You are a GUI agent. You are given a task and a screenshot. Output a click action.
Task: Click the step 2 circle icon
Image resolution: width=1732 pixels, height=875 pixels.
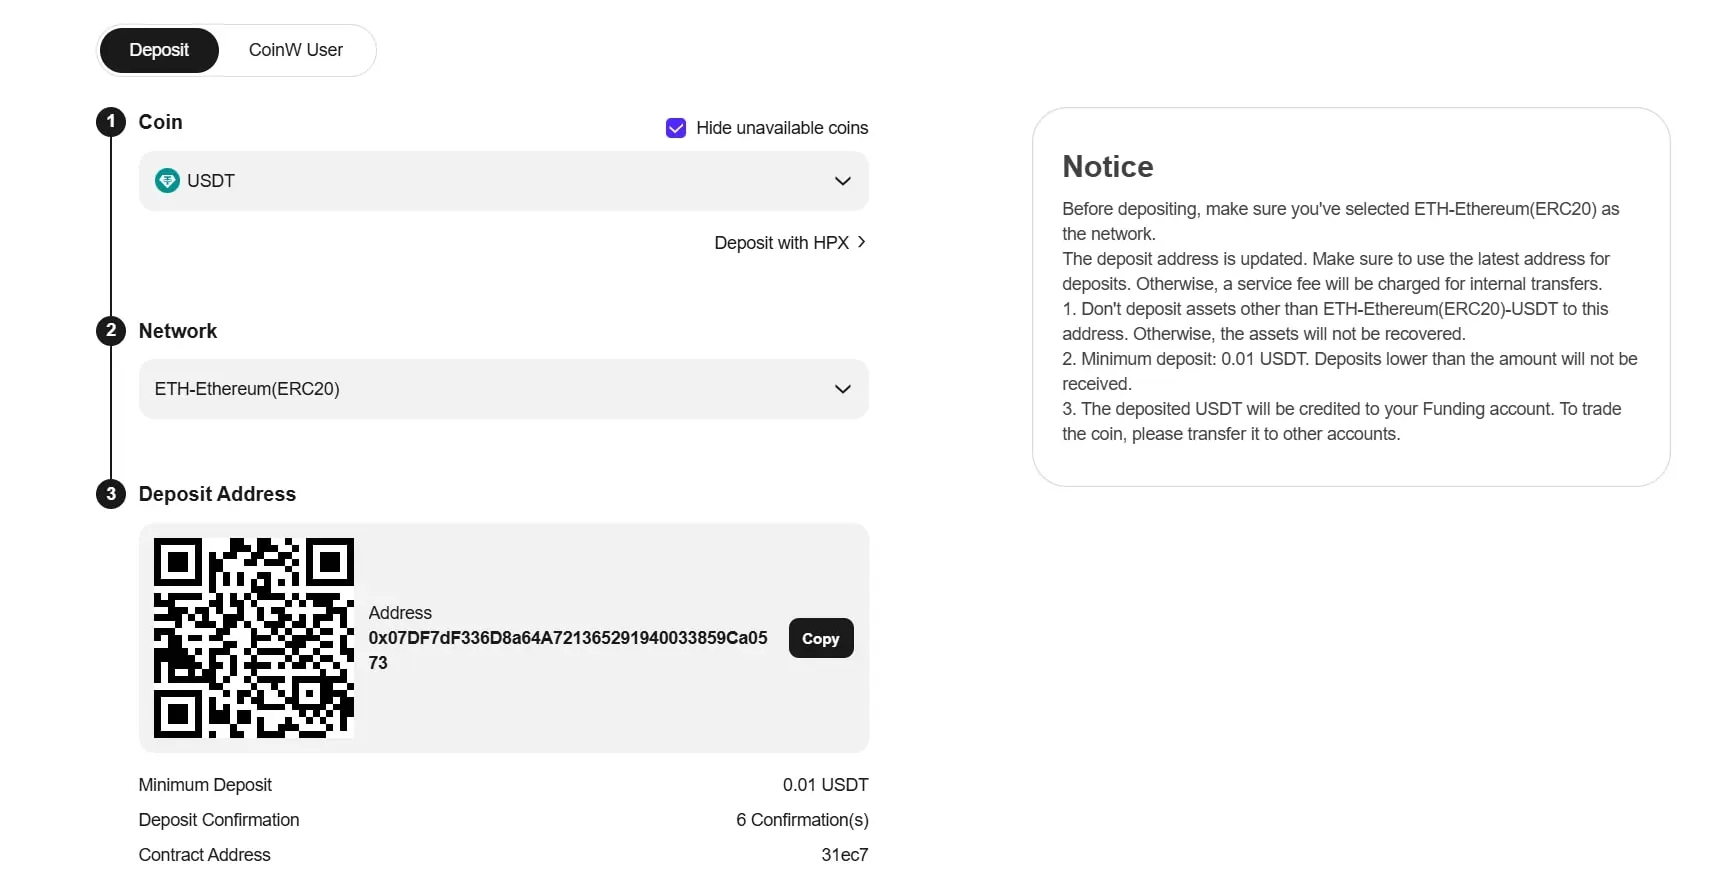tap(111, 330)
